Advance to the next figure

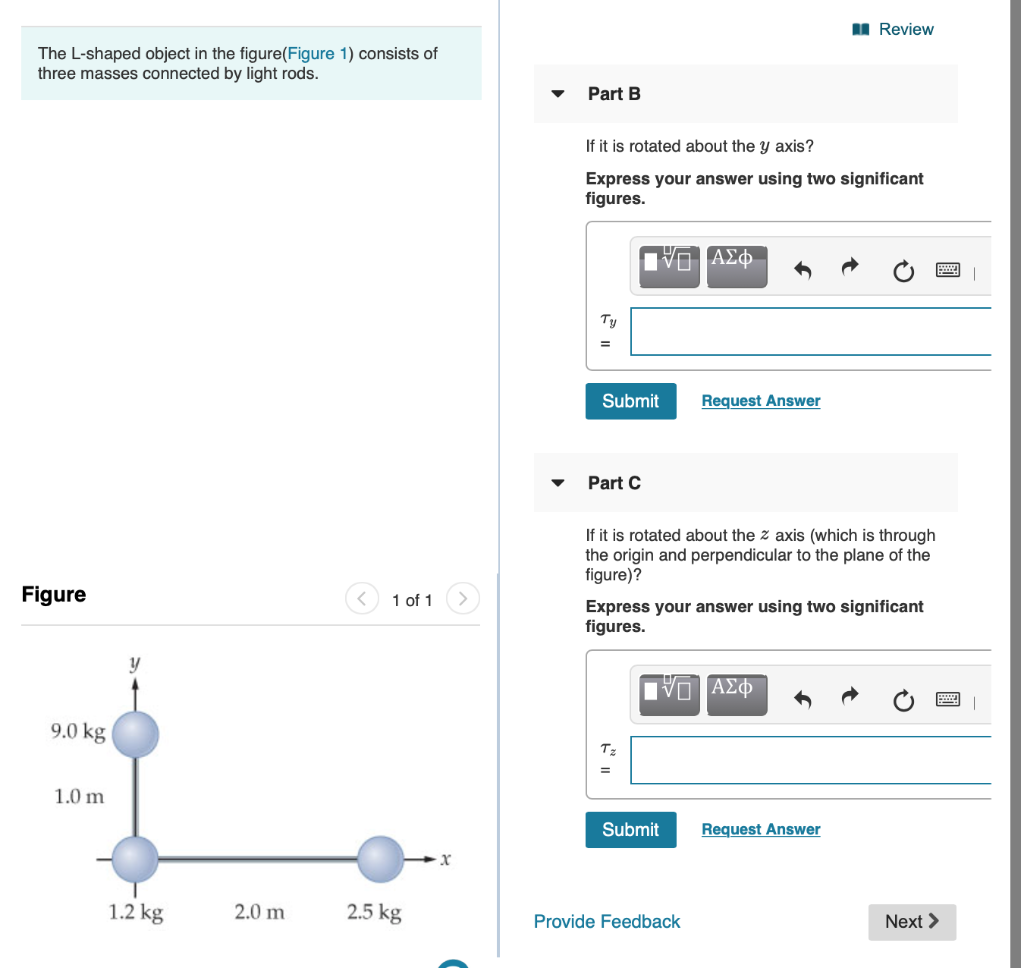pos(462,598)
